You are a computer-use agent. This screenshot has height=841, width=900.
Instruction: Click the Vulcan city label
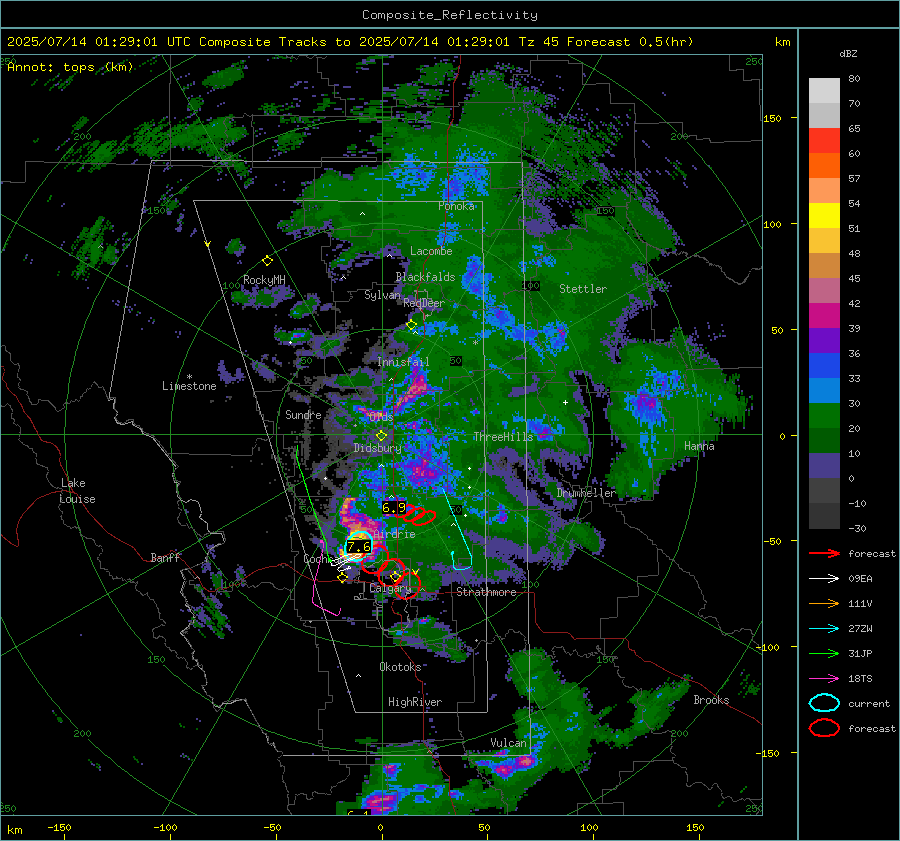point(508,743)
